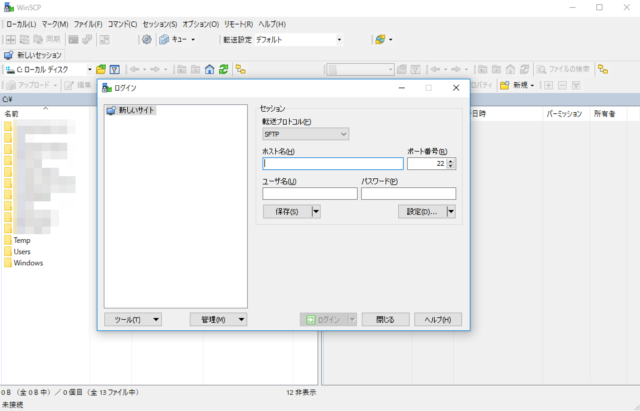640x411 pixels.
Task: Click the 閉じる button
Action: click(x=385, y=319)
